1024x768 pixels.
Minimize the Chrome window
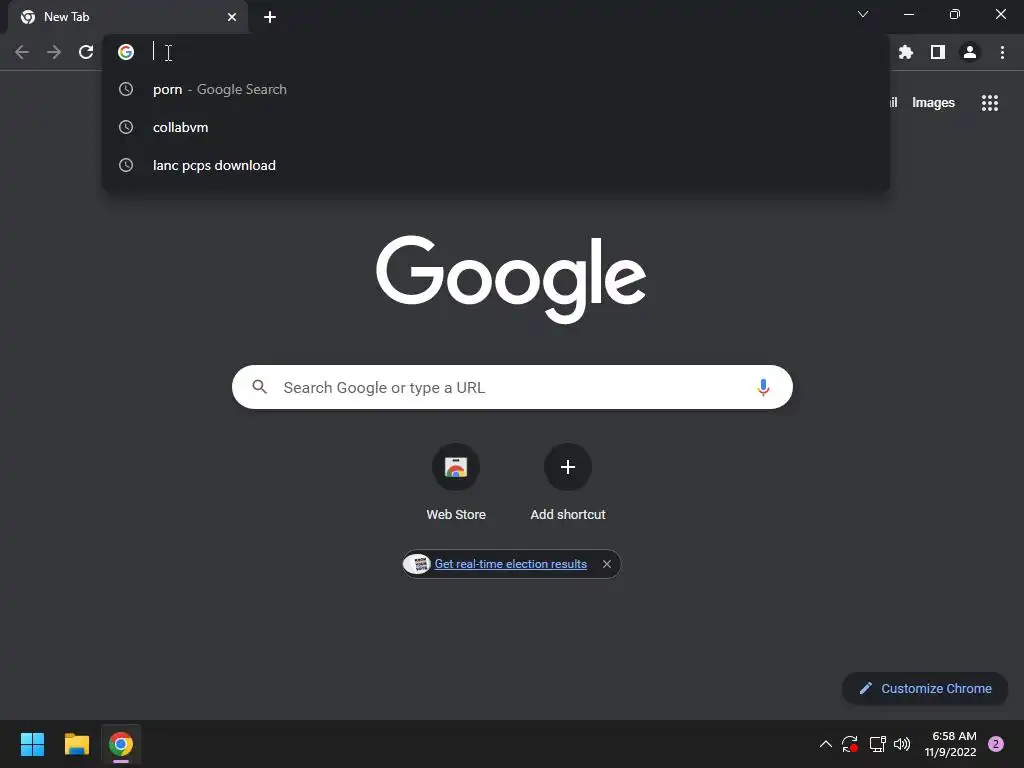tap(908, 14)
